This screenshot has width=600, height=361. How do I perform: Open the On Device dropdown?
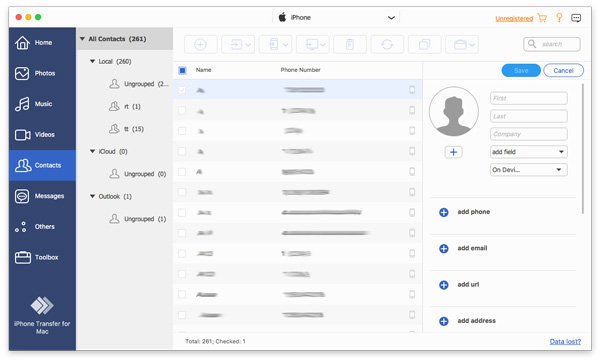529,170
